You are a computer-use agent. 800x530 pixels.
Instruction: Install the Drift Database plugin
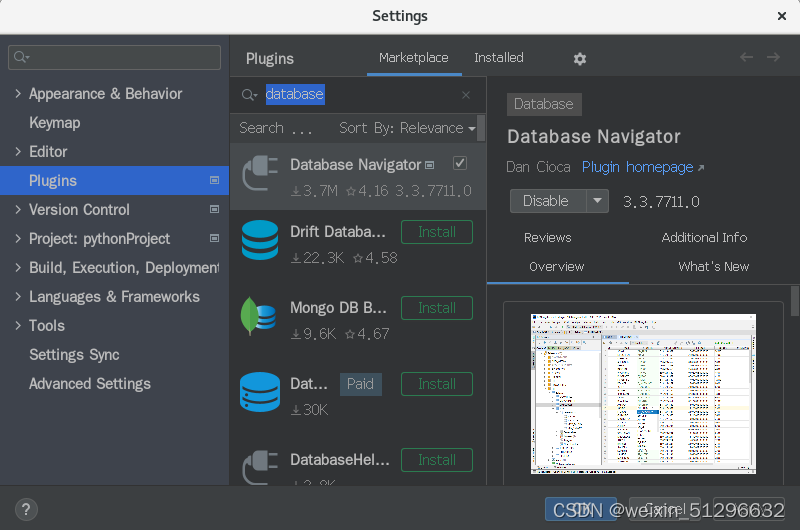437,232
